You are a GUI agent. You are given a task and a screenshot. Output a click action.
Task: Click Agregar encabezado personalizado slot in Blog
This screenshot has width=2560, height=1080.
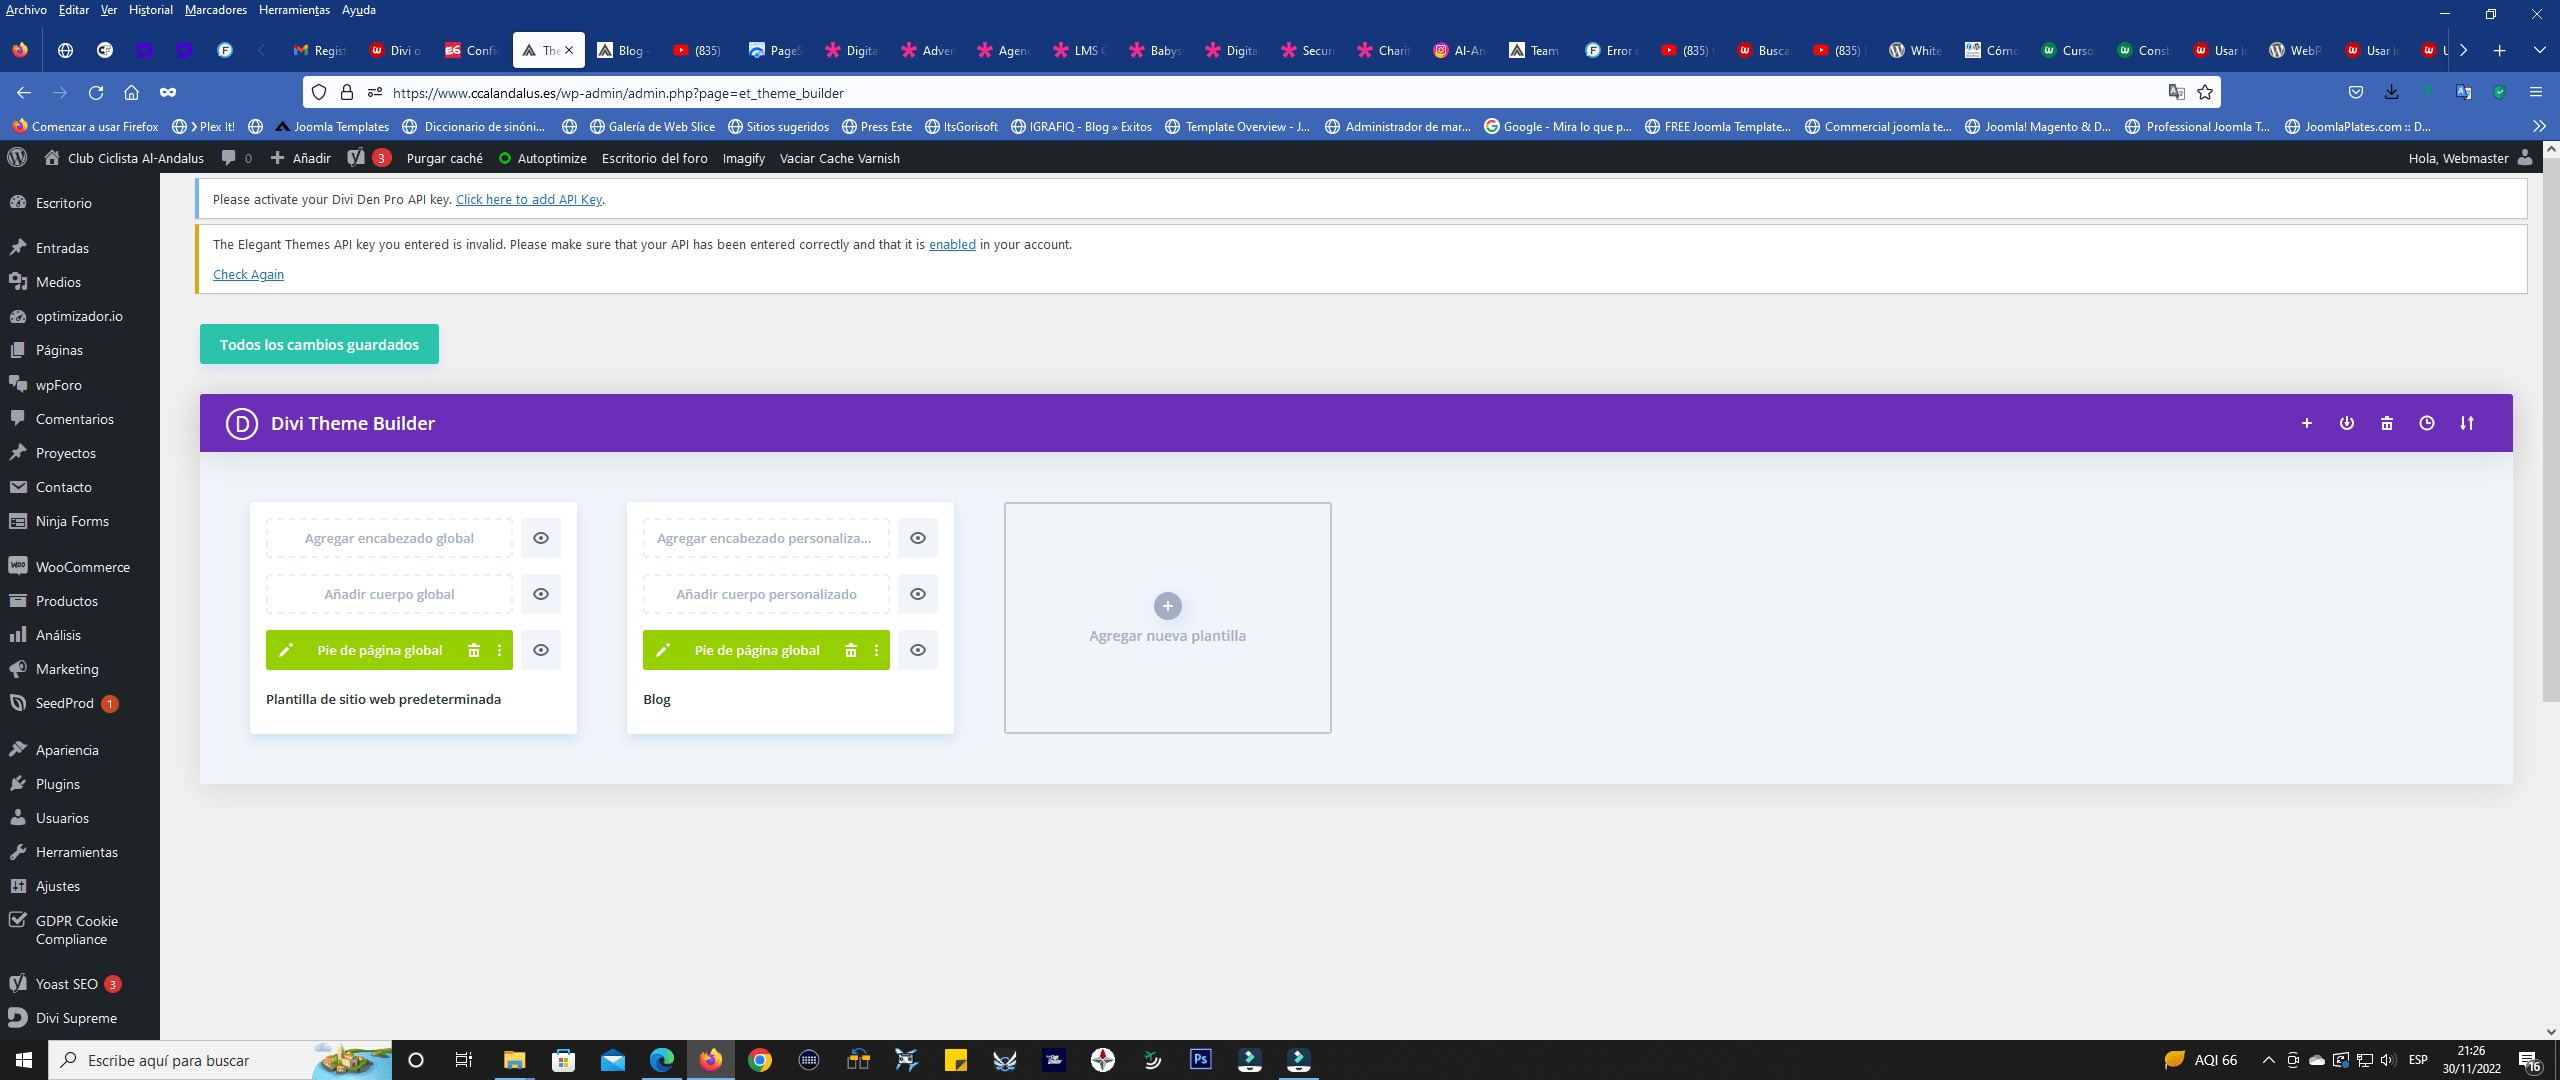(766, 538)
